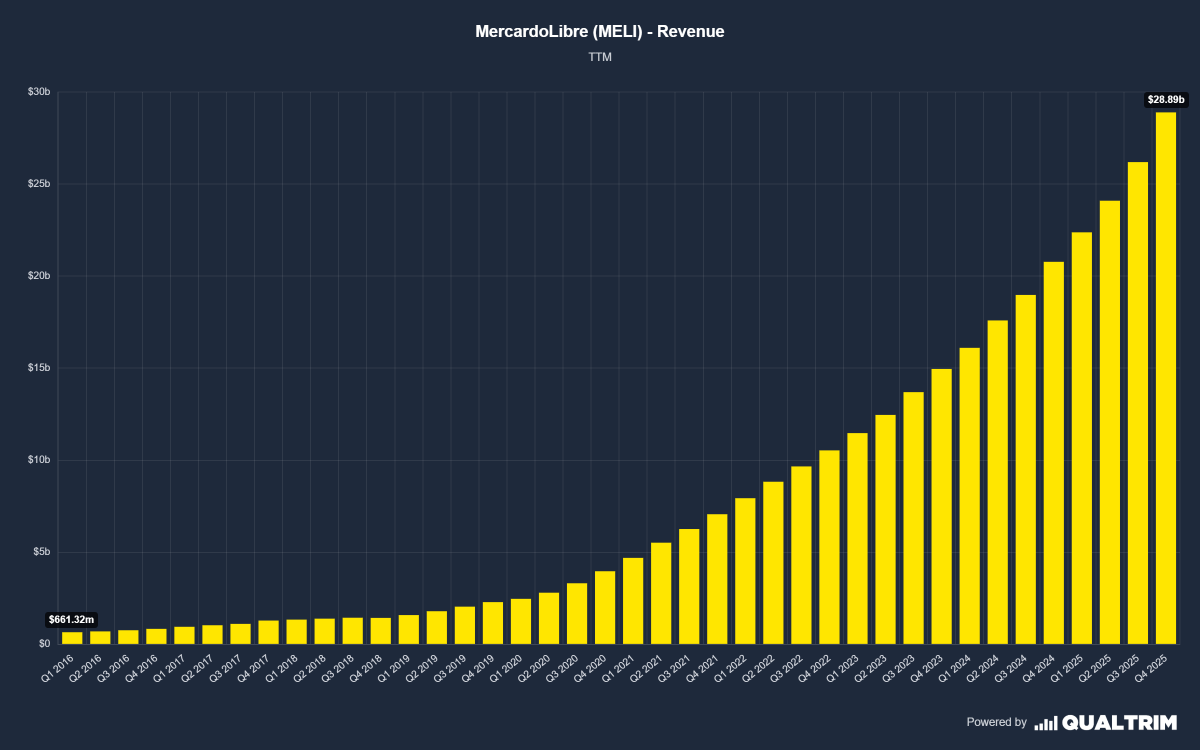Click the $20b y-axis label
The width and height of the screenshot is (1200, 750).
click(x=40, y=276)
